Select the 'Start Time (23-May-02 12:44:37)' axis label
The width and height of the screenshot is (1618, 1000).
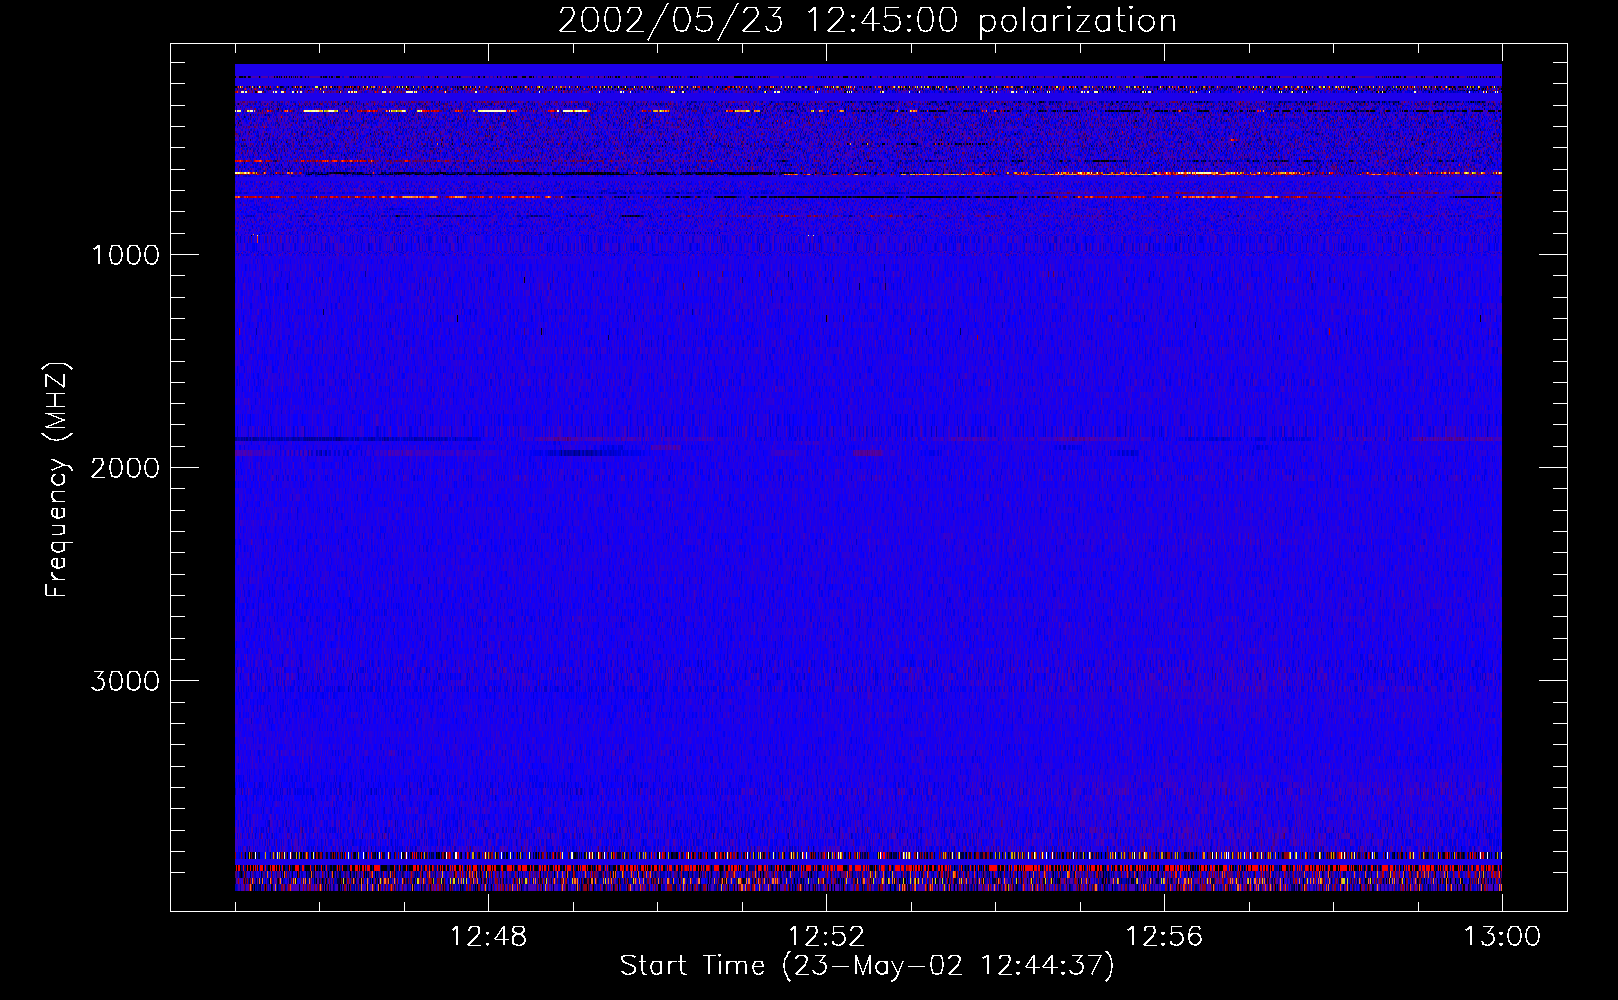tap(867, 966)
